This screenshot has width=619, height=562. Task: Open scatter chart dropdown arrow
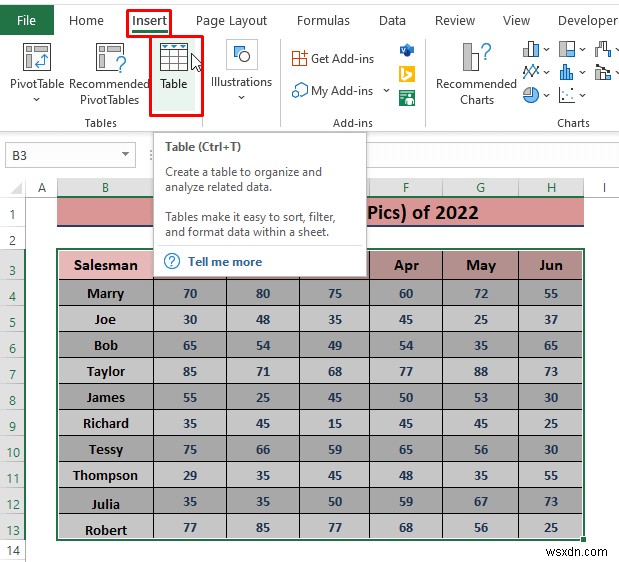582,95
